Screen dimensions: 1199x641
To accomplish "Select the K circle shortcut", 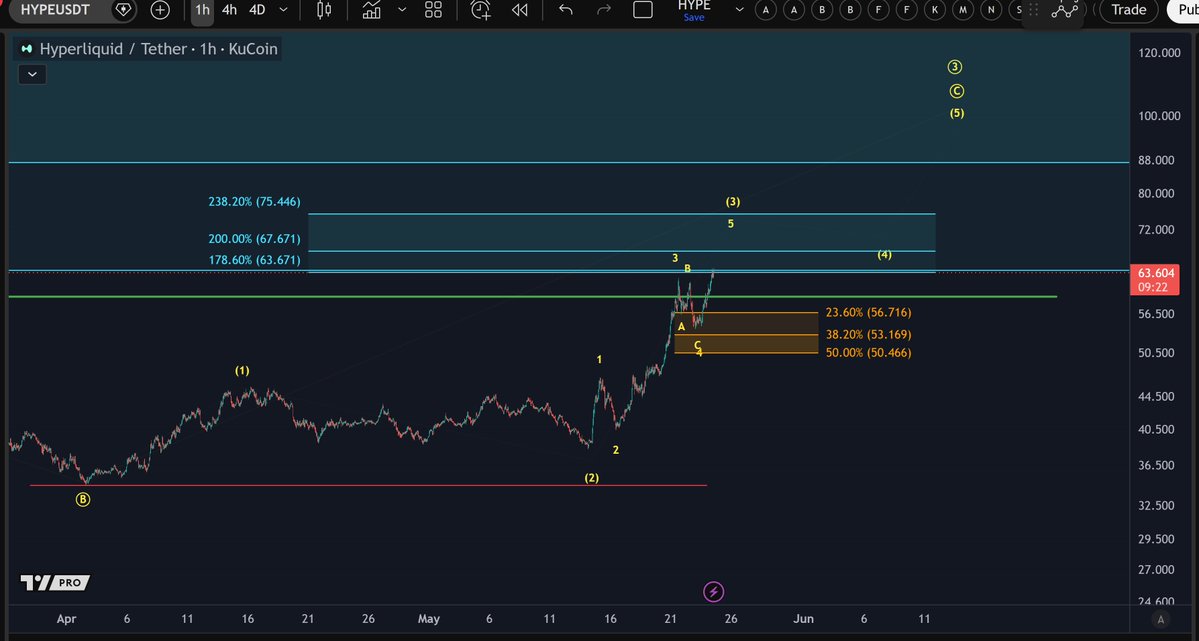I will point(934,10).
